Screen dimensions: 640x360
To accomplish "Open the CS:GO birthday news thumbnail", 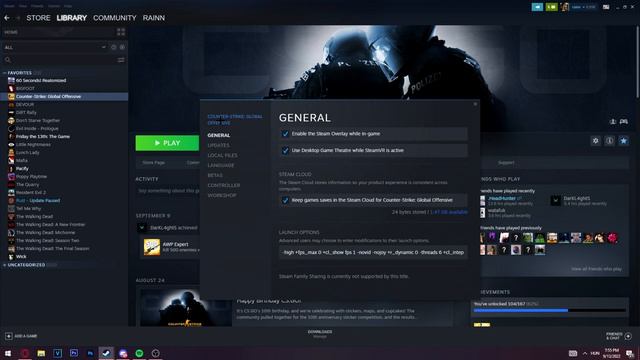I will (186, 308).
